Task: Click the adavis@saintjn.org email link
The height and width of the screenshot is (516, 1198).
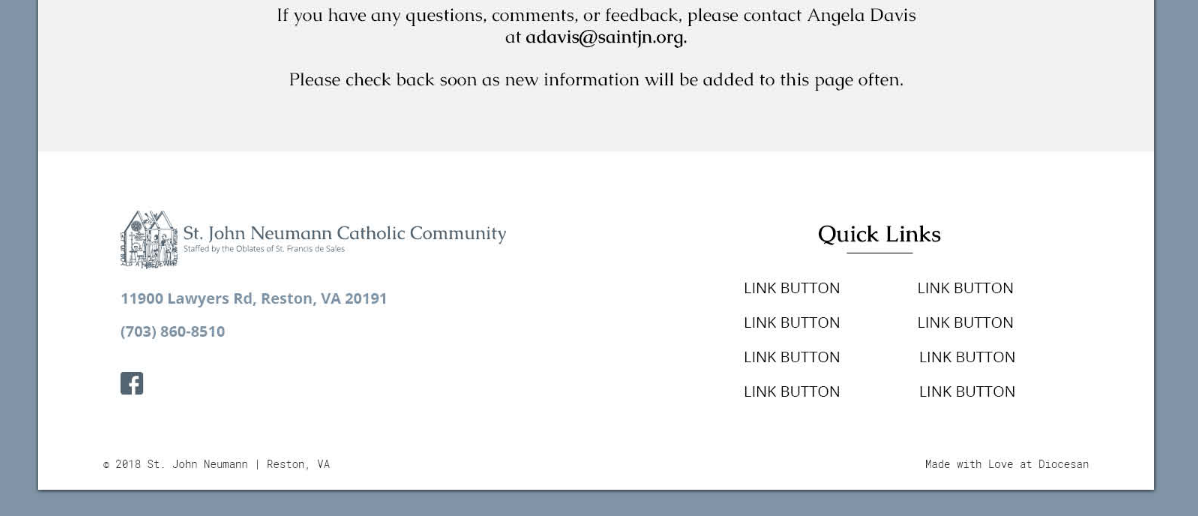Action: pyautogui.click(x=606, y=38)
